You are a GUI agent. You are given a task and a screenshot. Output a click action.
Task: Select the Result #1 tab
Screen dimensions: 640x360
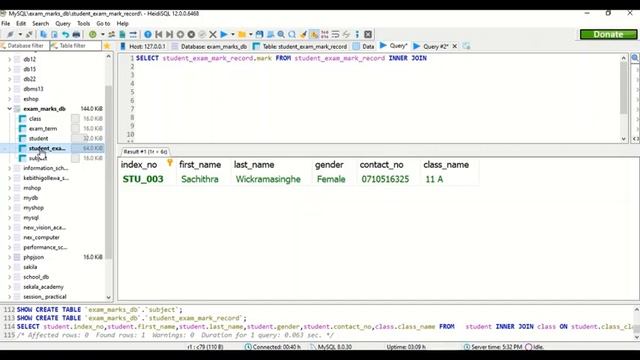pos(145,151)
